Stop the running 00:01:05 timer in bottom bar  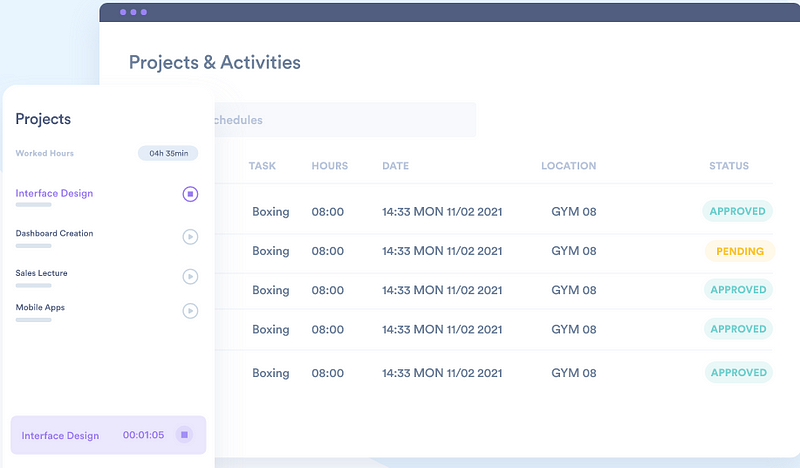[x=184, y=435]
